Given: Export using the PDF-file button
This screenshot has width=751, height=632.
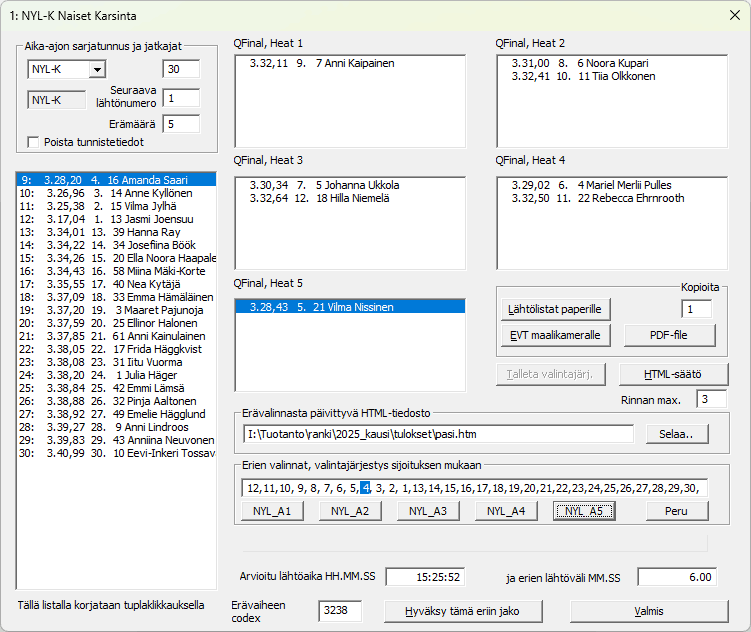Looking at the screenshot, I should point(670,335).
